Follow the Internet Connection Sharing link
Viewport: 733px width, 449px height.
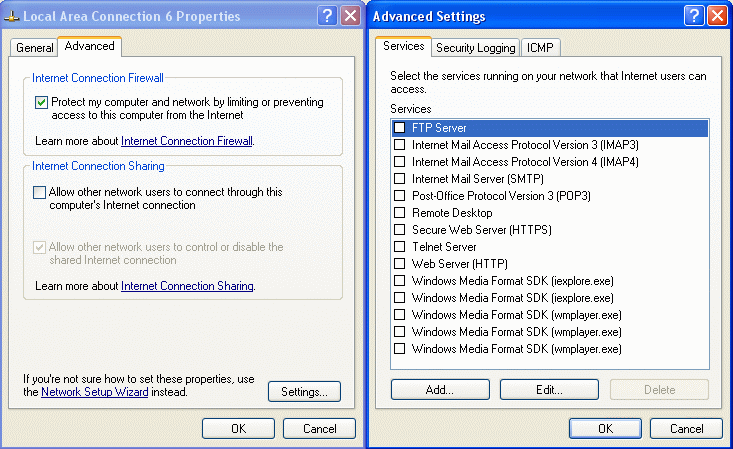tap(188, 286)
